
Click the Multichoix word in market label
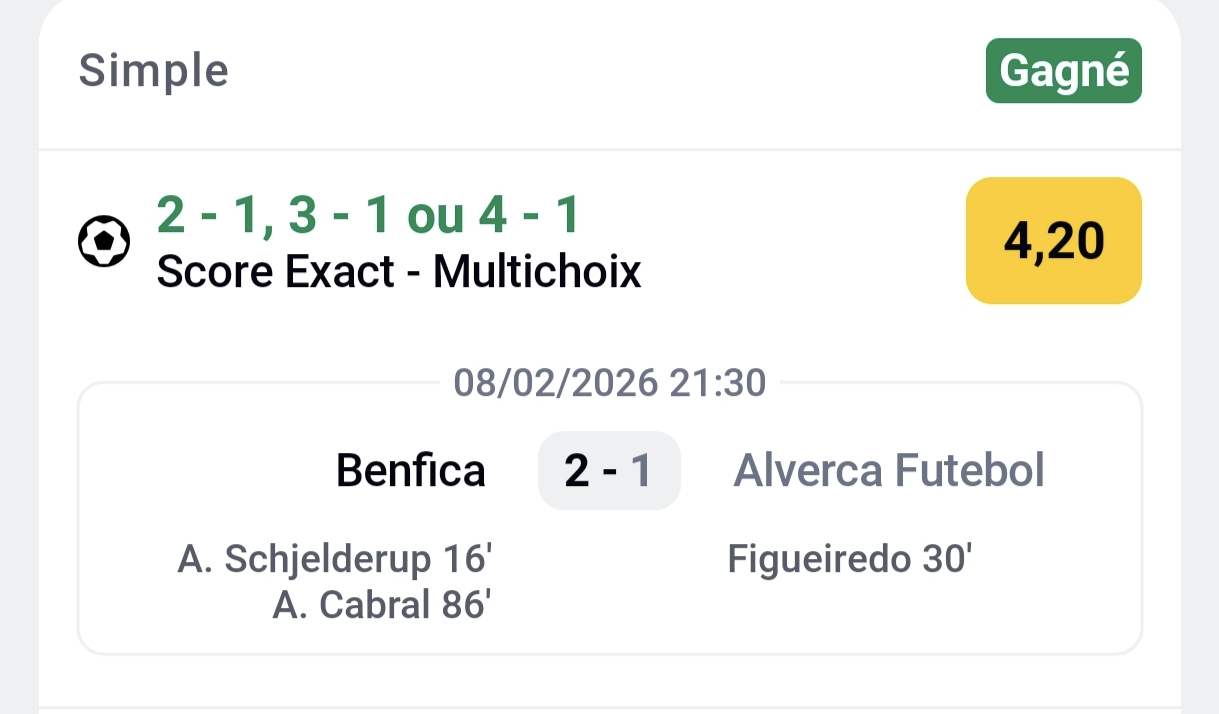pyautogui.click(x=537, y=271)
